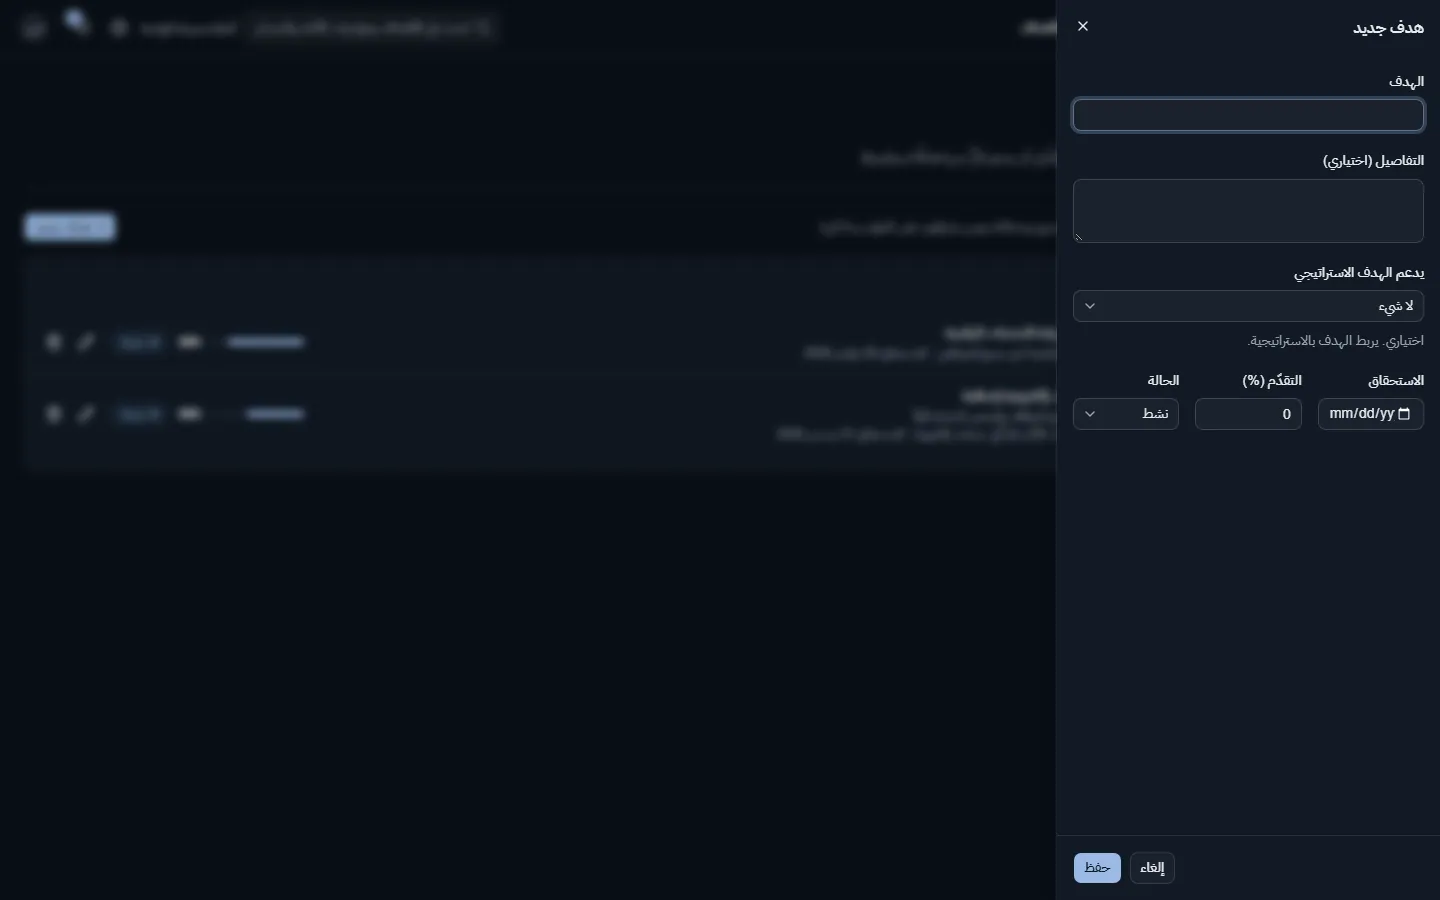Click the "الحالة" status label

(1163, 381)
